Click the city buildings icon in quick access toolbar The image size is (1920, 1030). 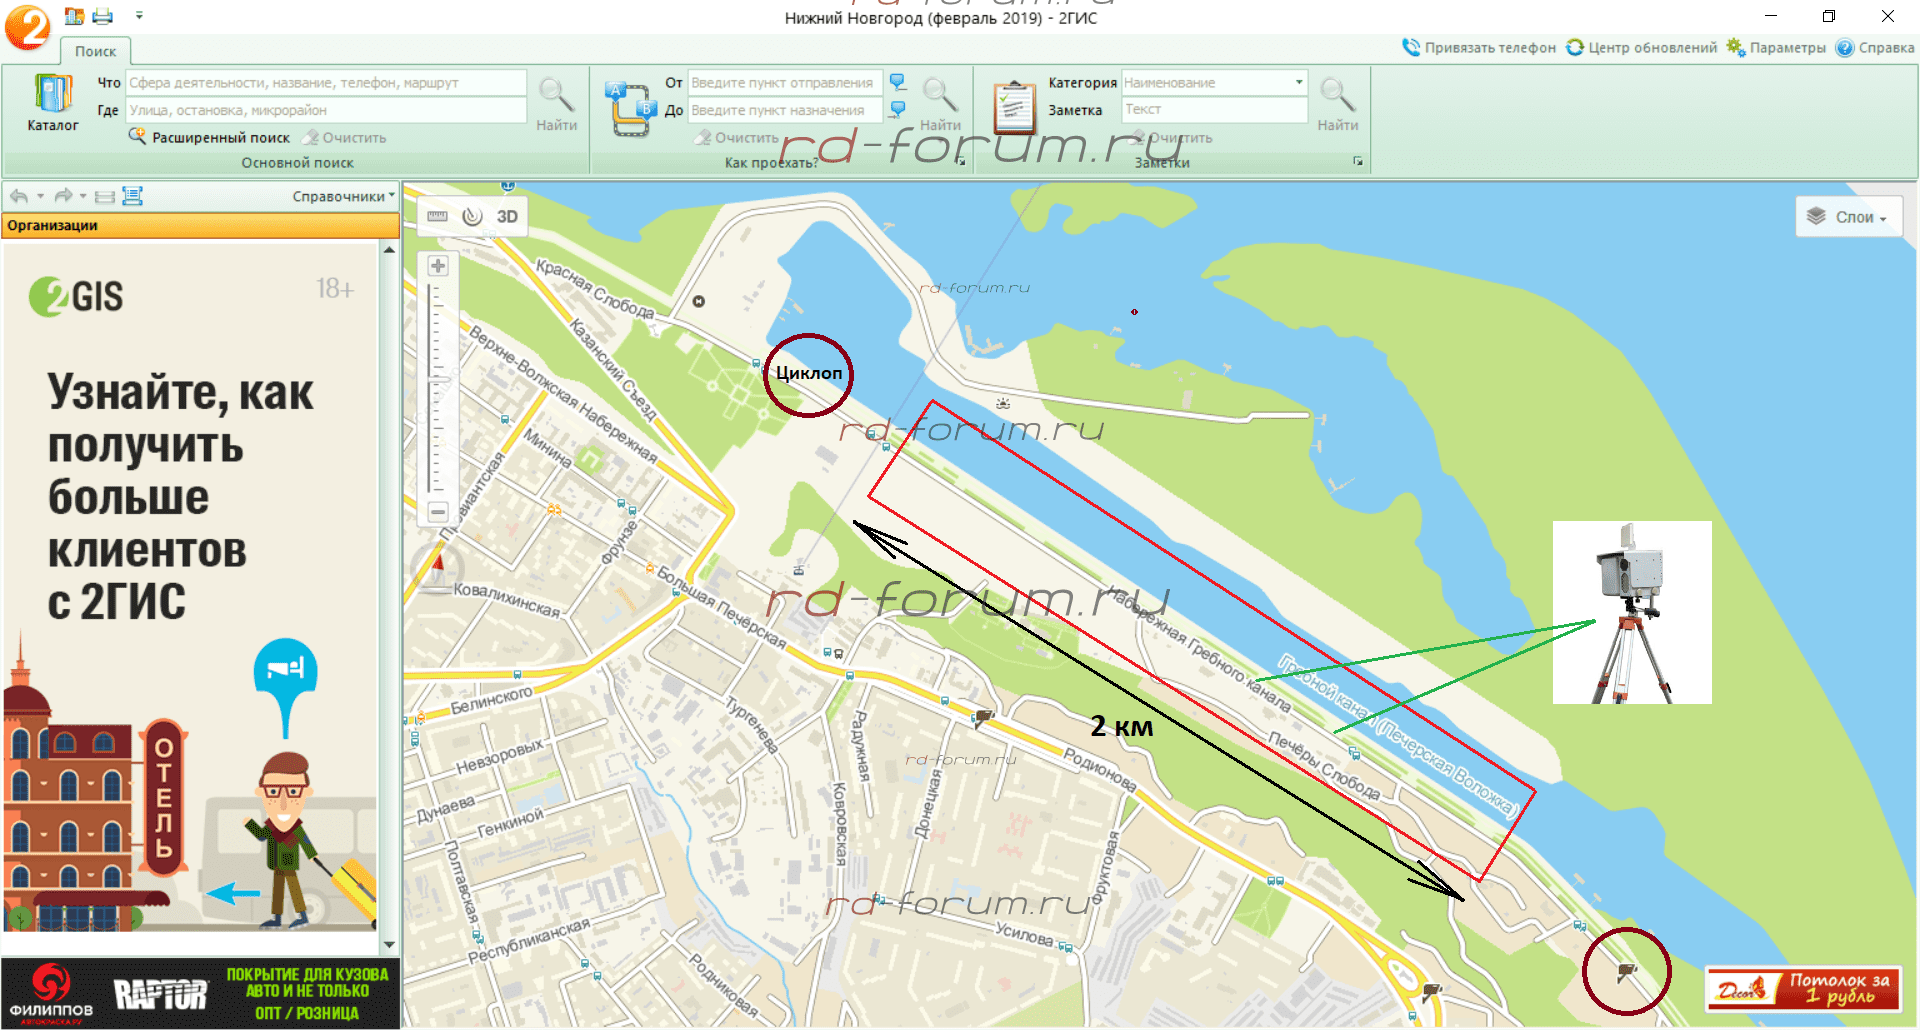(x=74, y=16)
